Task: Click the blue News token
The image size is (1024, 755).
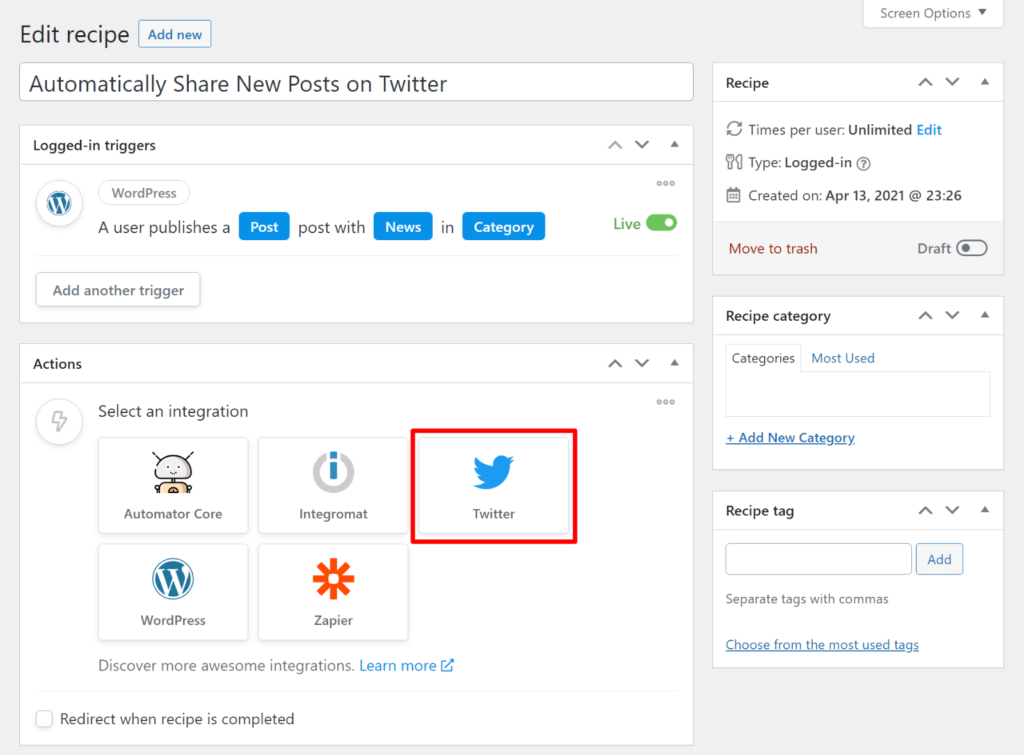Action: tap(403, 227)
